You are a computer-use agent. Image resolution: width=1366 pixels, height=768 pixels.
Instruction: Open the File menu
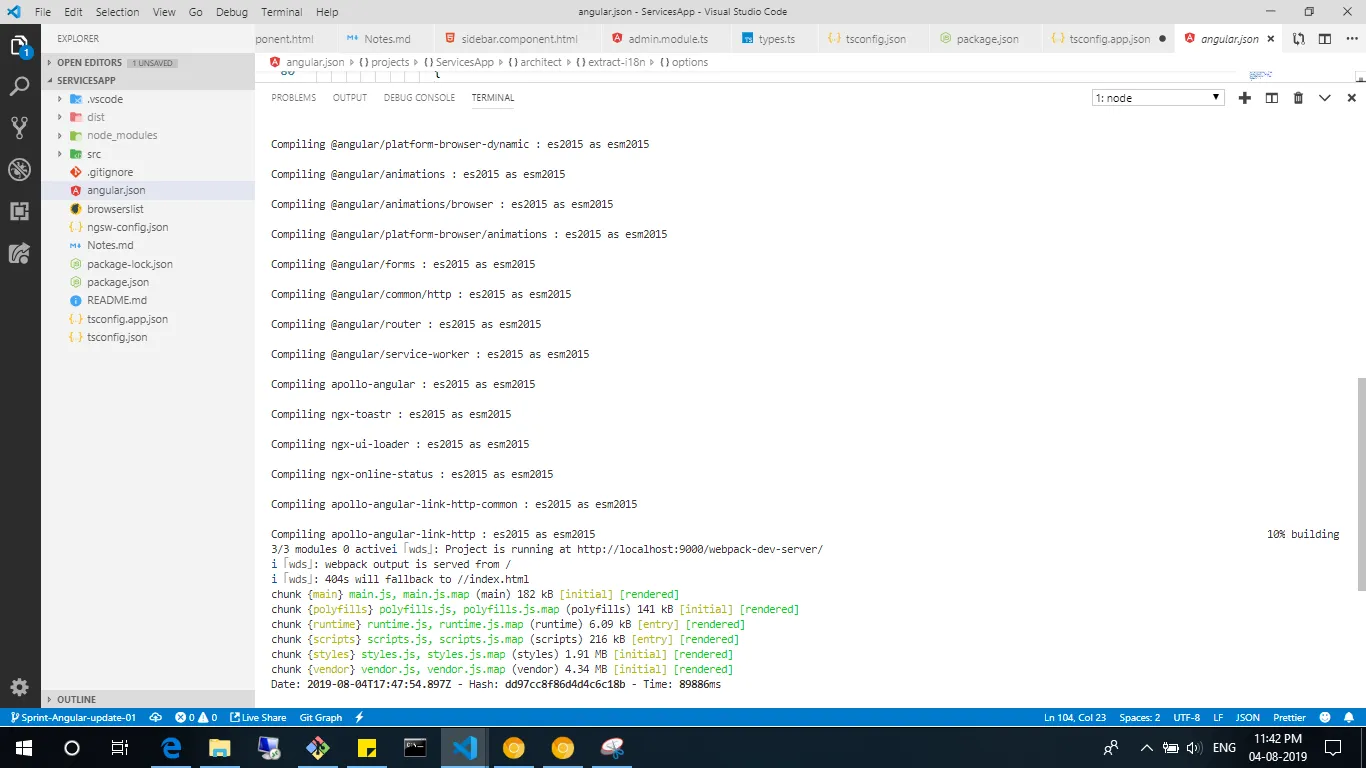pos(42,12)
